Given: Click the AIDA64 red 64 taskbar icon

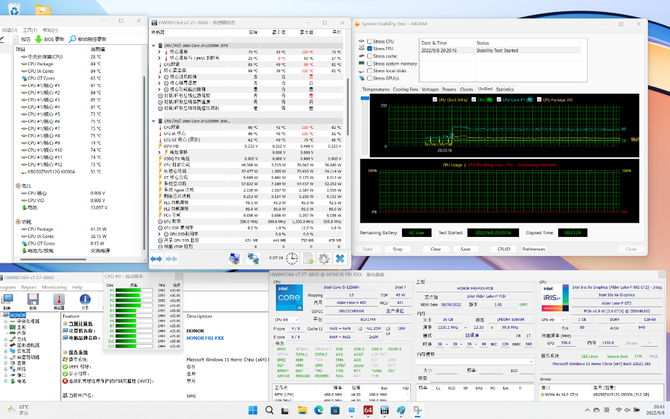Looking at the screenshot, I should click(x=368, y=410).
